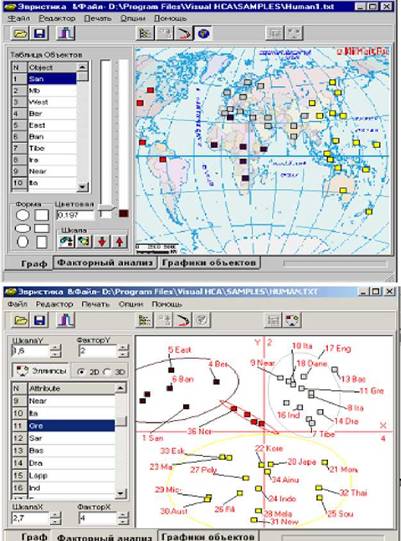
Task: Select 3D radio button
Action: [x=107, y=372]
